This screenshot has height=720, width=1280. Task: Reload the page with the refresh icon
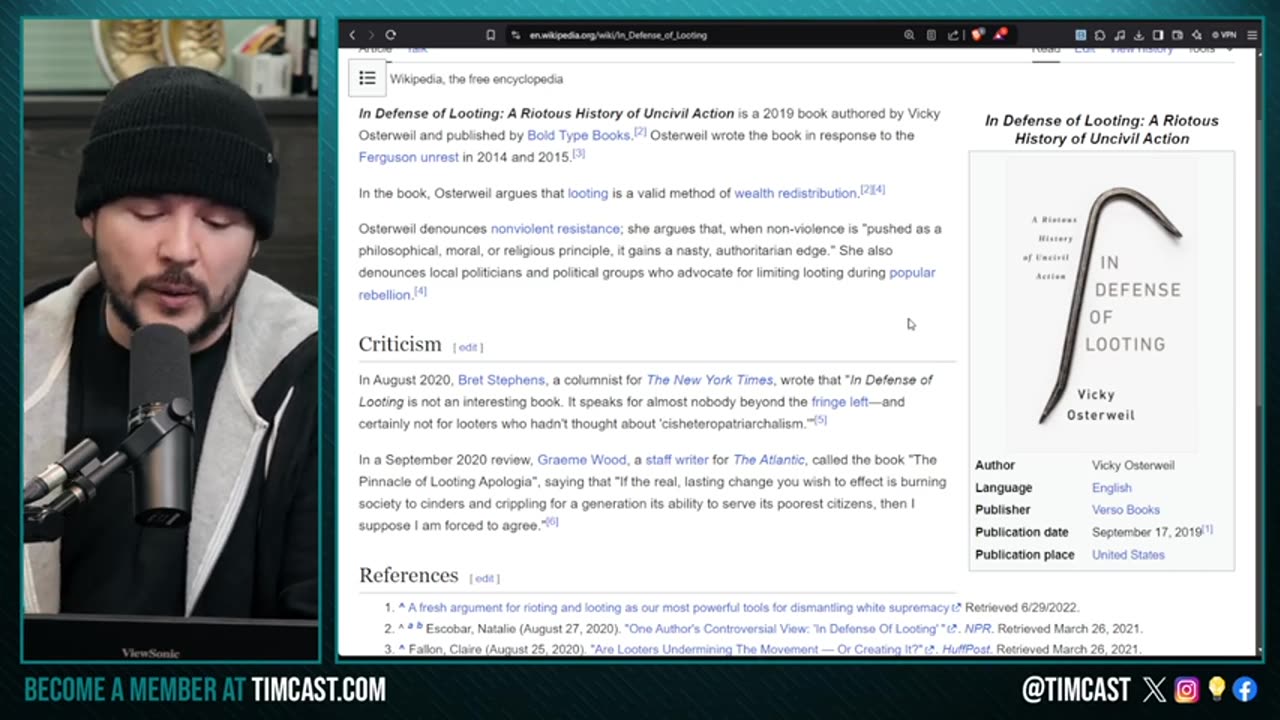point(390,35)
